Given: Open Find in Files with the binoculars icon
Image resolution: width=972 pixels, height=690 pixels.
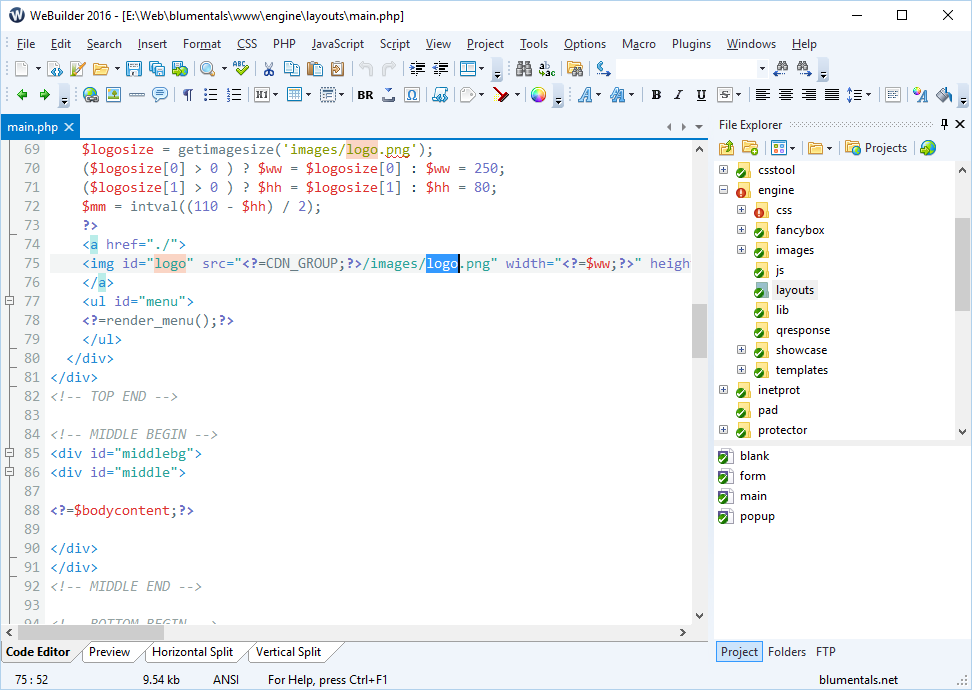Looking at the screenshot, I should click(x=523, y=68).
